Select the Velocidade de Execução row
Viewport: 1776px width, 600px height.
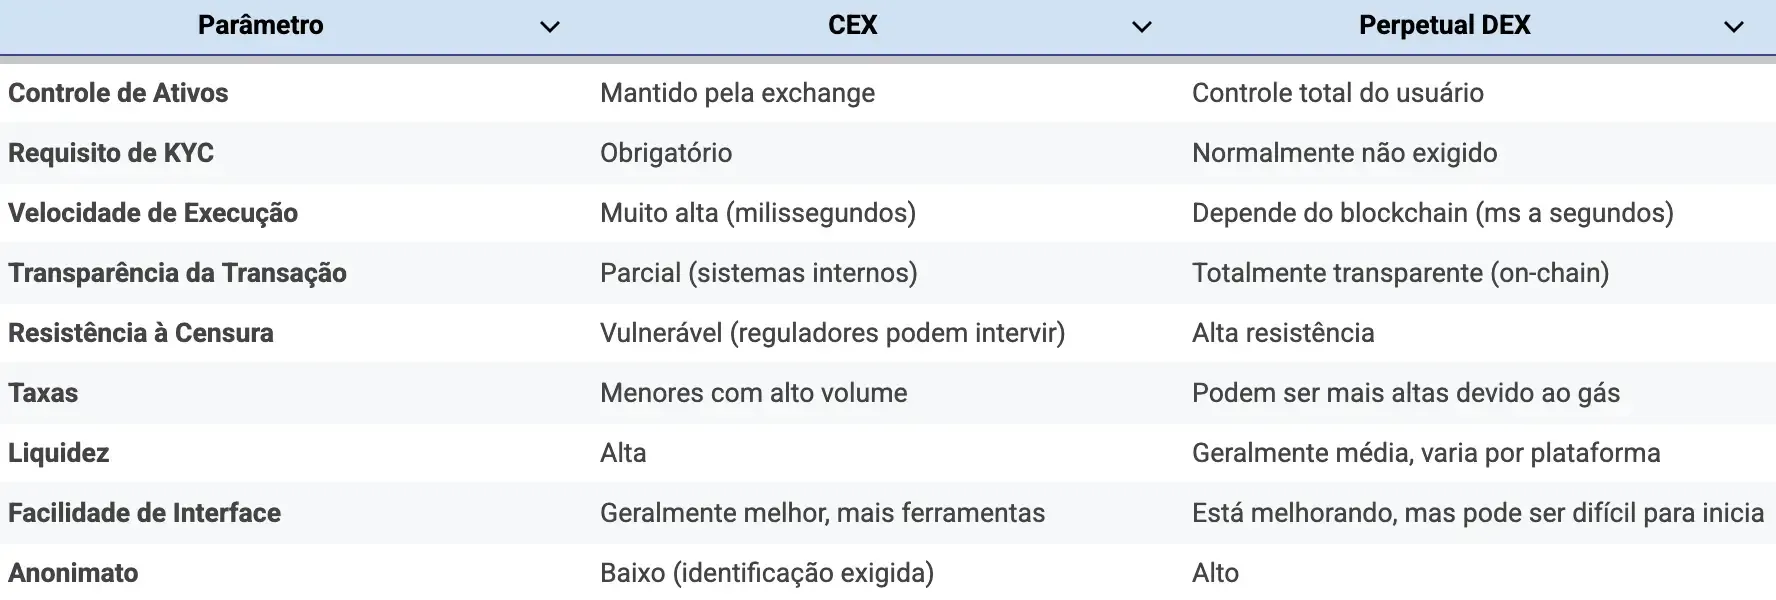[x=154, y=213]
